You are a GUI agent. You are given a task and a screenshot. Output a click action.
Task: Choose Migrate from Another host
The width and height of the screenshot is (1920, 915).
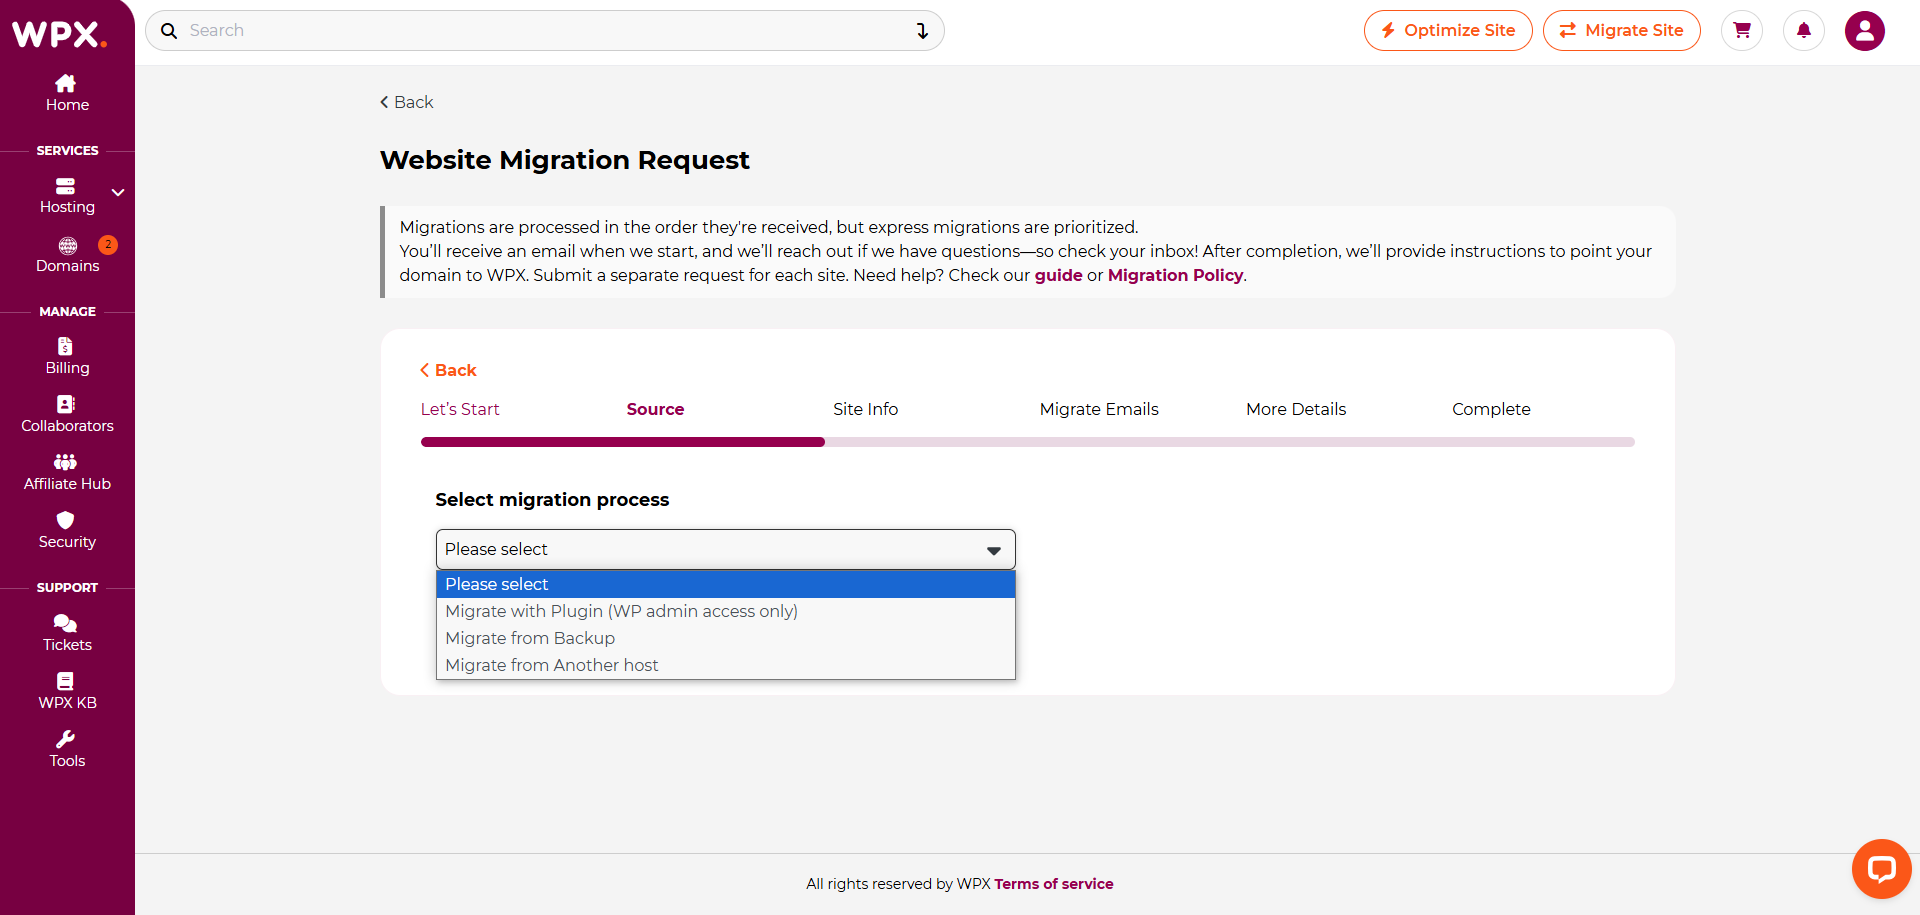pyautogui.click(x=551, y=665)
